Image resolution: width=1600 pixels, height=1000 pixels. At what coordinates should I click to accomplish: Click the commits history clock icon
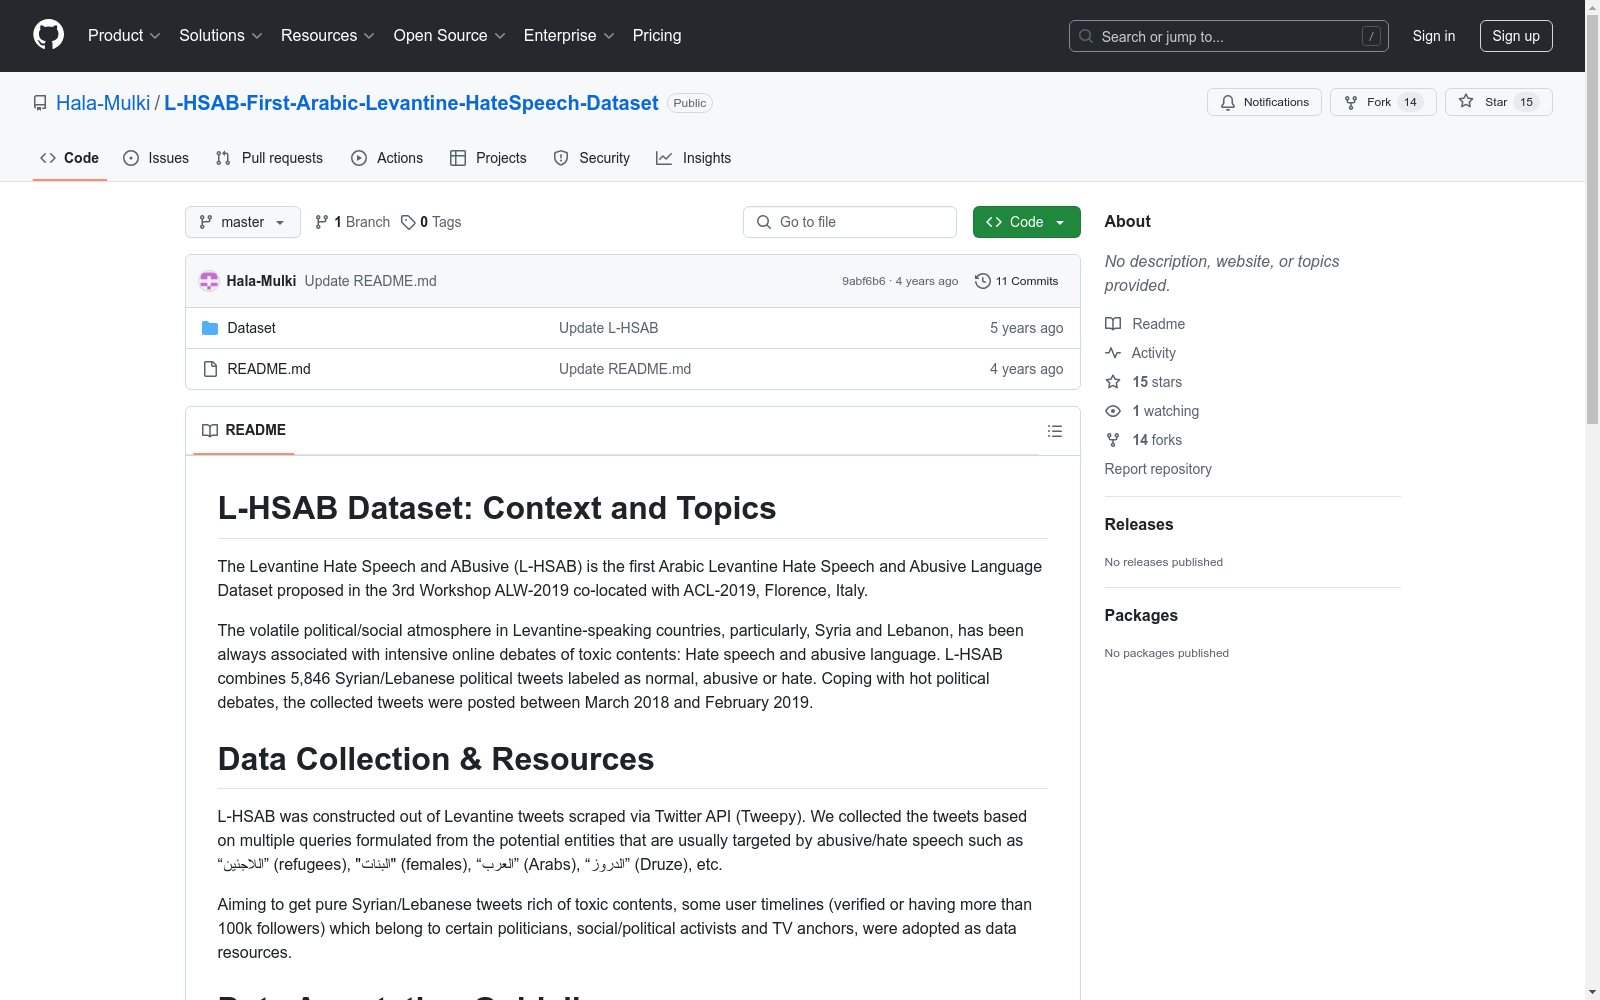coord(983,281)
